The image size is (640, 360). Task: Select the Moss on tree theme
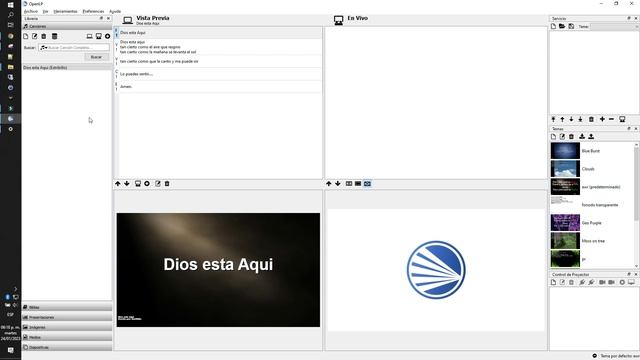tap(592, 241)
